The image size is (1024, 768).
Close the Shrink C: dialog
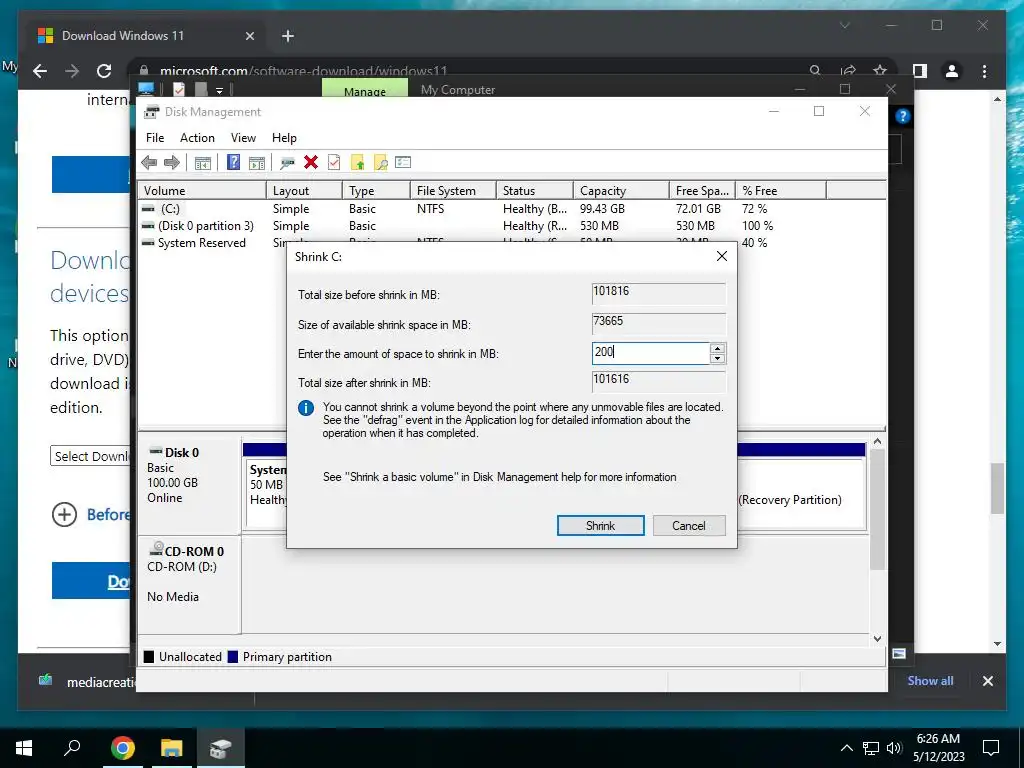pyautogui.click(x=722, y=257)
